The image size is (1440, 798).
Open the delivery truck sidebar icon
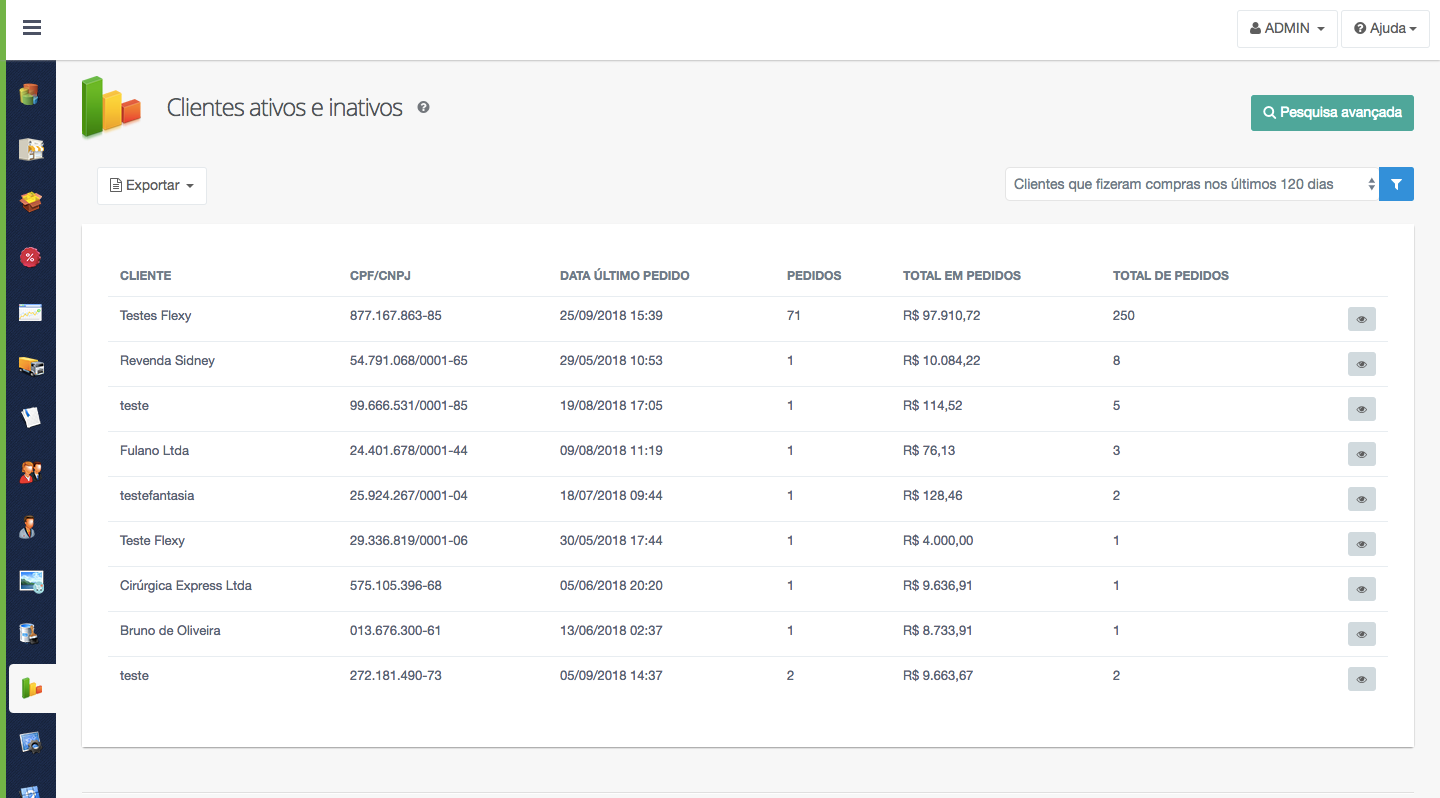point(31,366)
